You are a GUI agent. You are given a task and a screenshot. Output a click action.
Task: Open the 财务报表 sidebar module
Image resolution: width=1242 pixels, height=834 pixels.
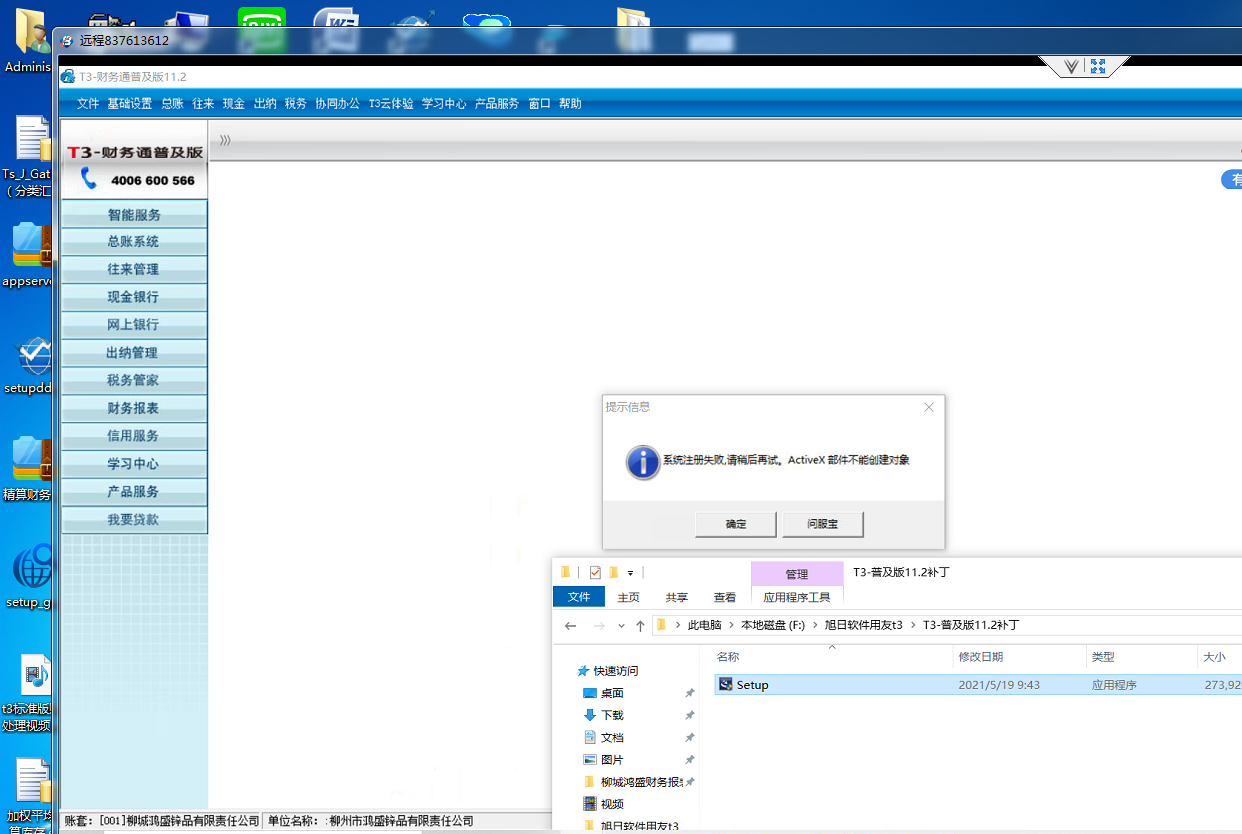(134, 408)
